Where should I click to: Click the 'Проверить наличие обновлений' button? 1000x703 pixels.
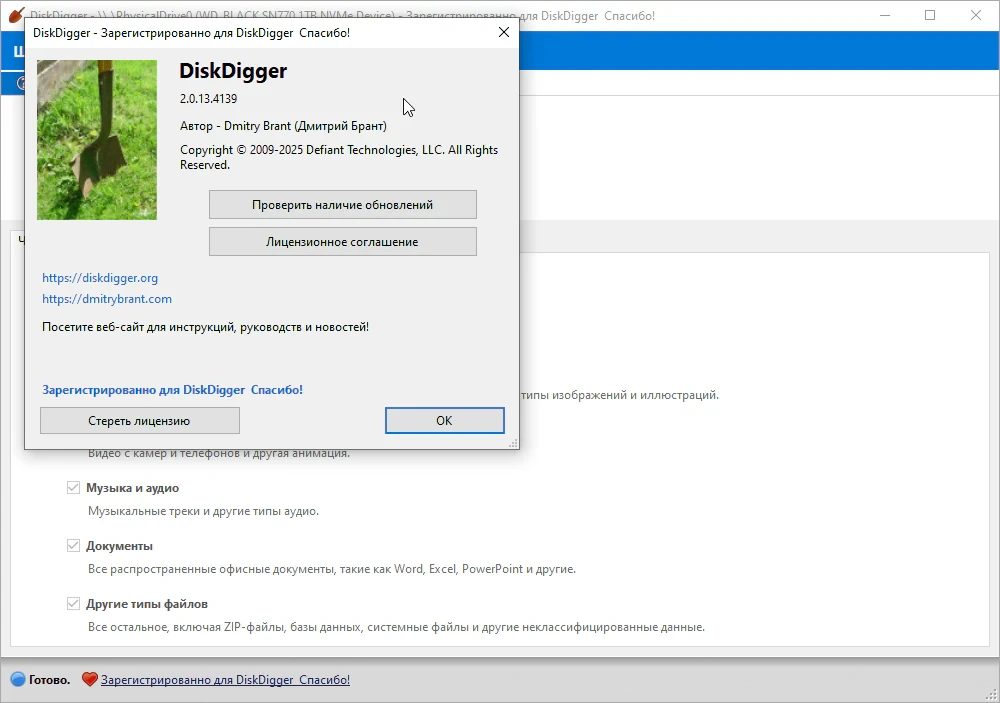coord(342,205)
